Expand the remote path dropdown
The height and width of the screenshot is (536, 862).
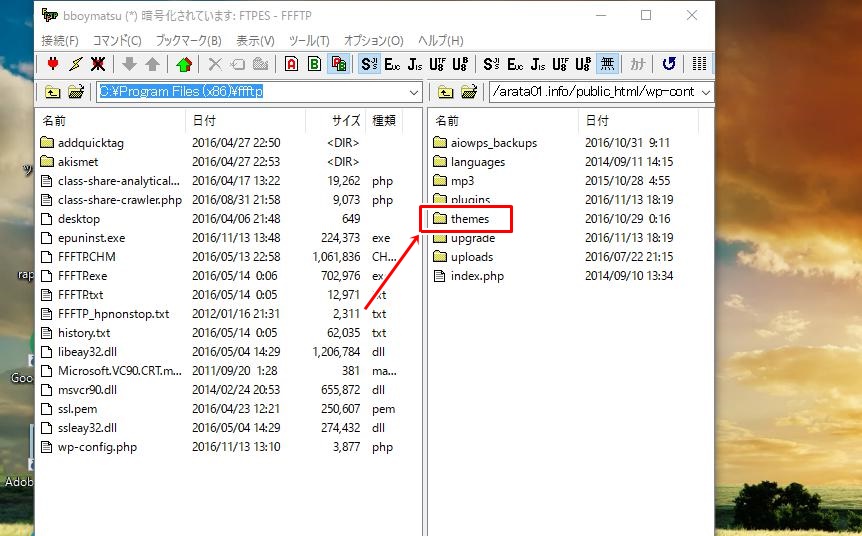click(706, 92)
